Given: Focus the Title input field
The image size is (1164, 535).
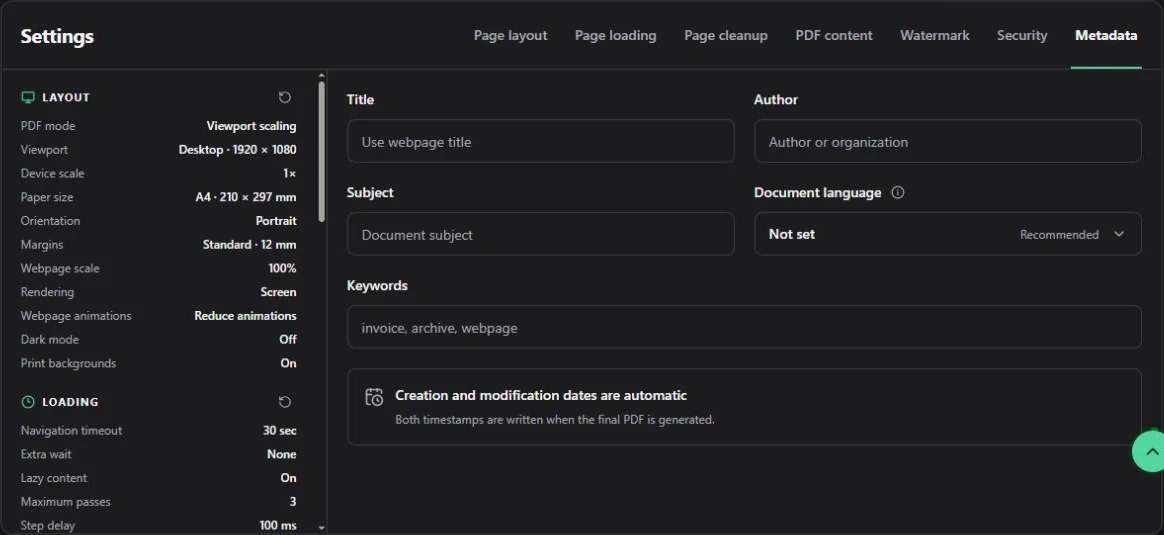Looking at the screenshot, I should (540, 141).
